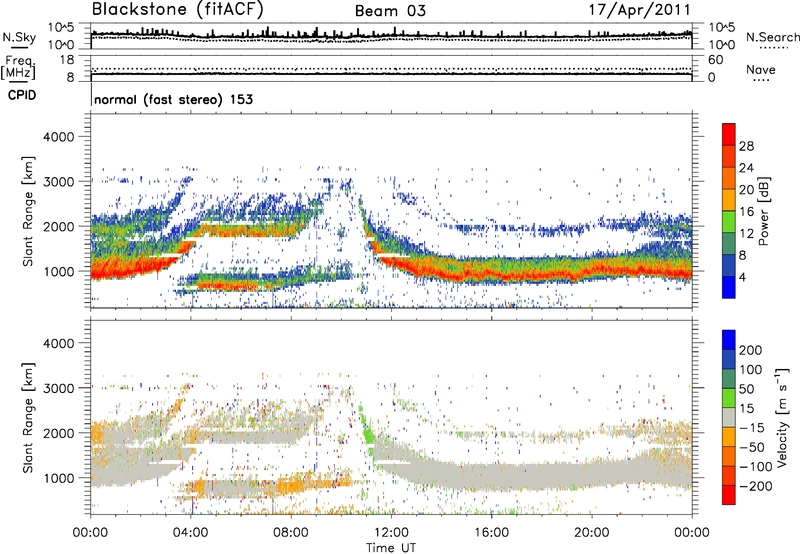This screenshot has height=554, width=800.
Task: Select the gray Velocity colorbar segment between 15 and -15
Action: point(729,417)
